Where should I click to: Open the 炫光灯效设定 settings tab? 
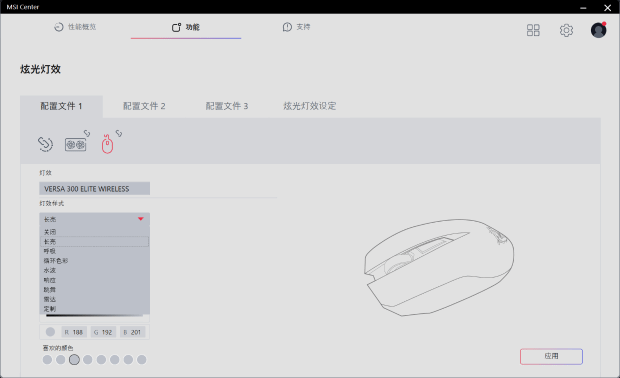pos(310,106)
